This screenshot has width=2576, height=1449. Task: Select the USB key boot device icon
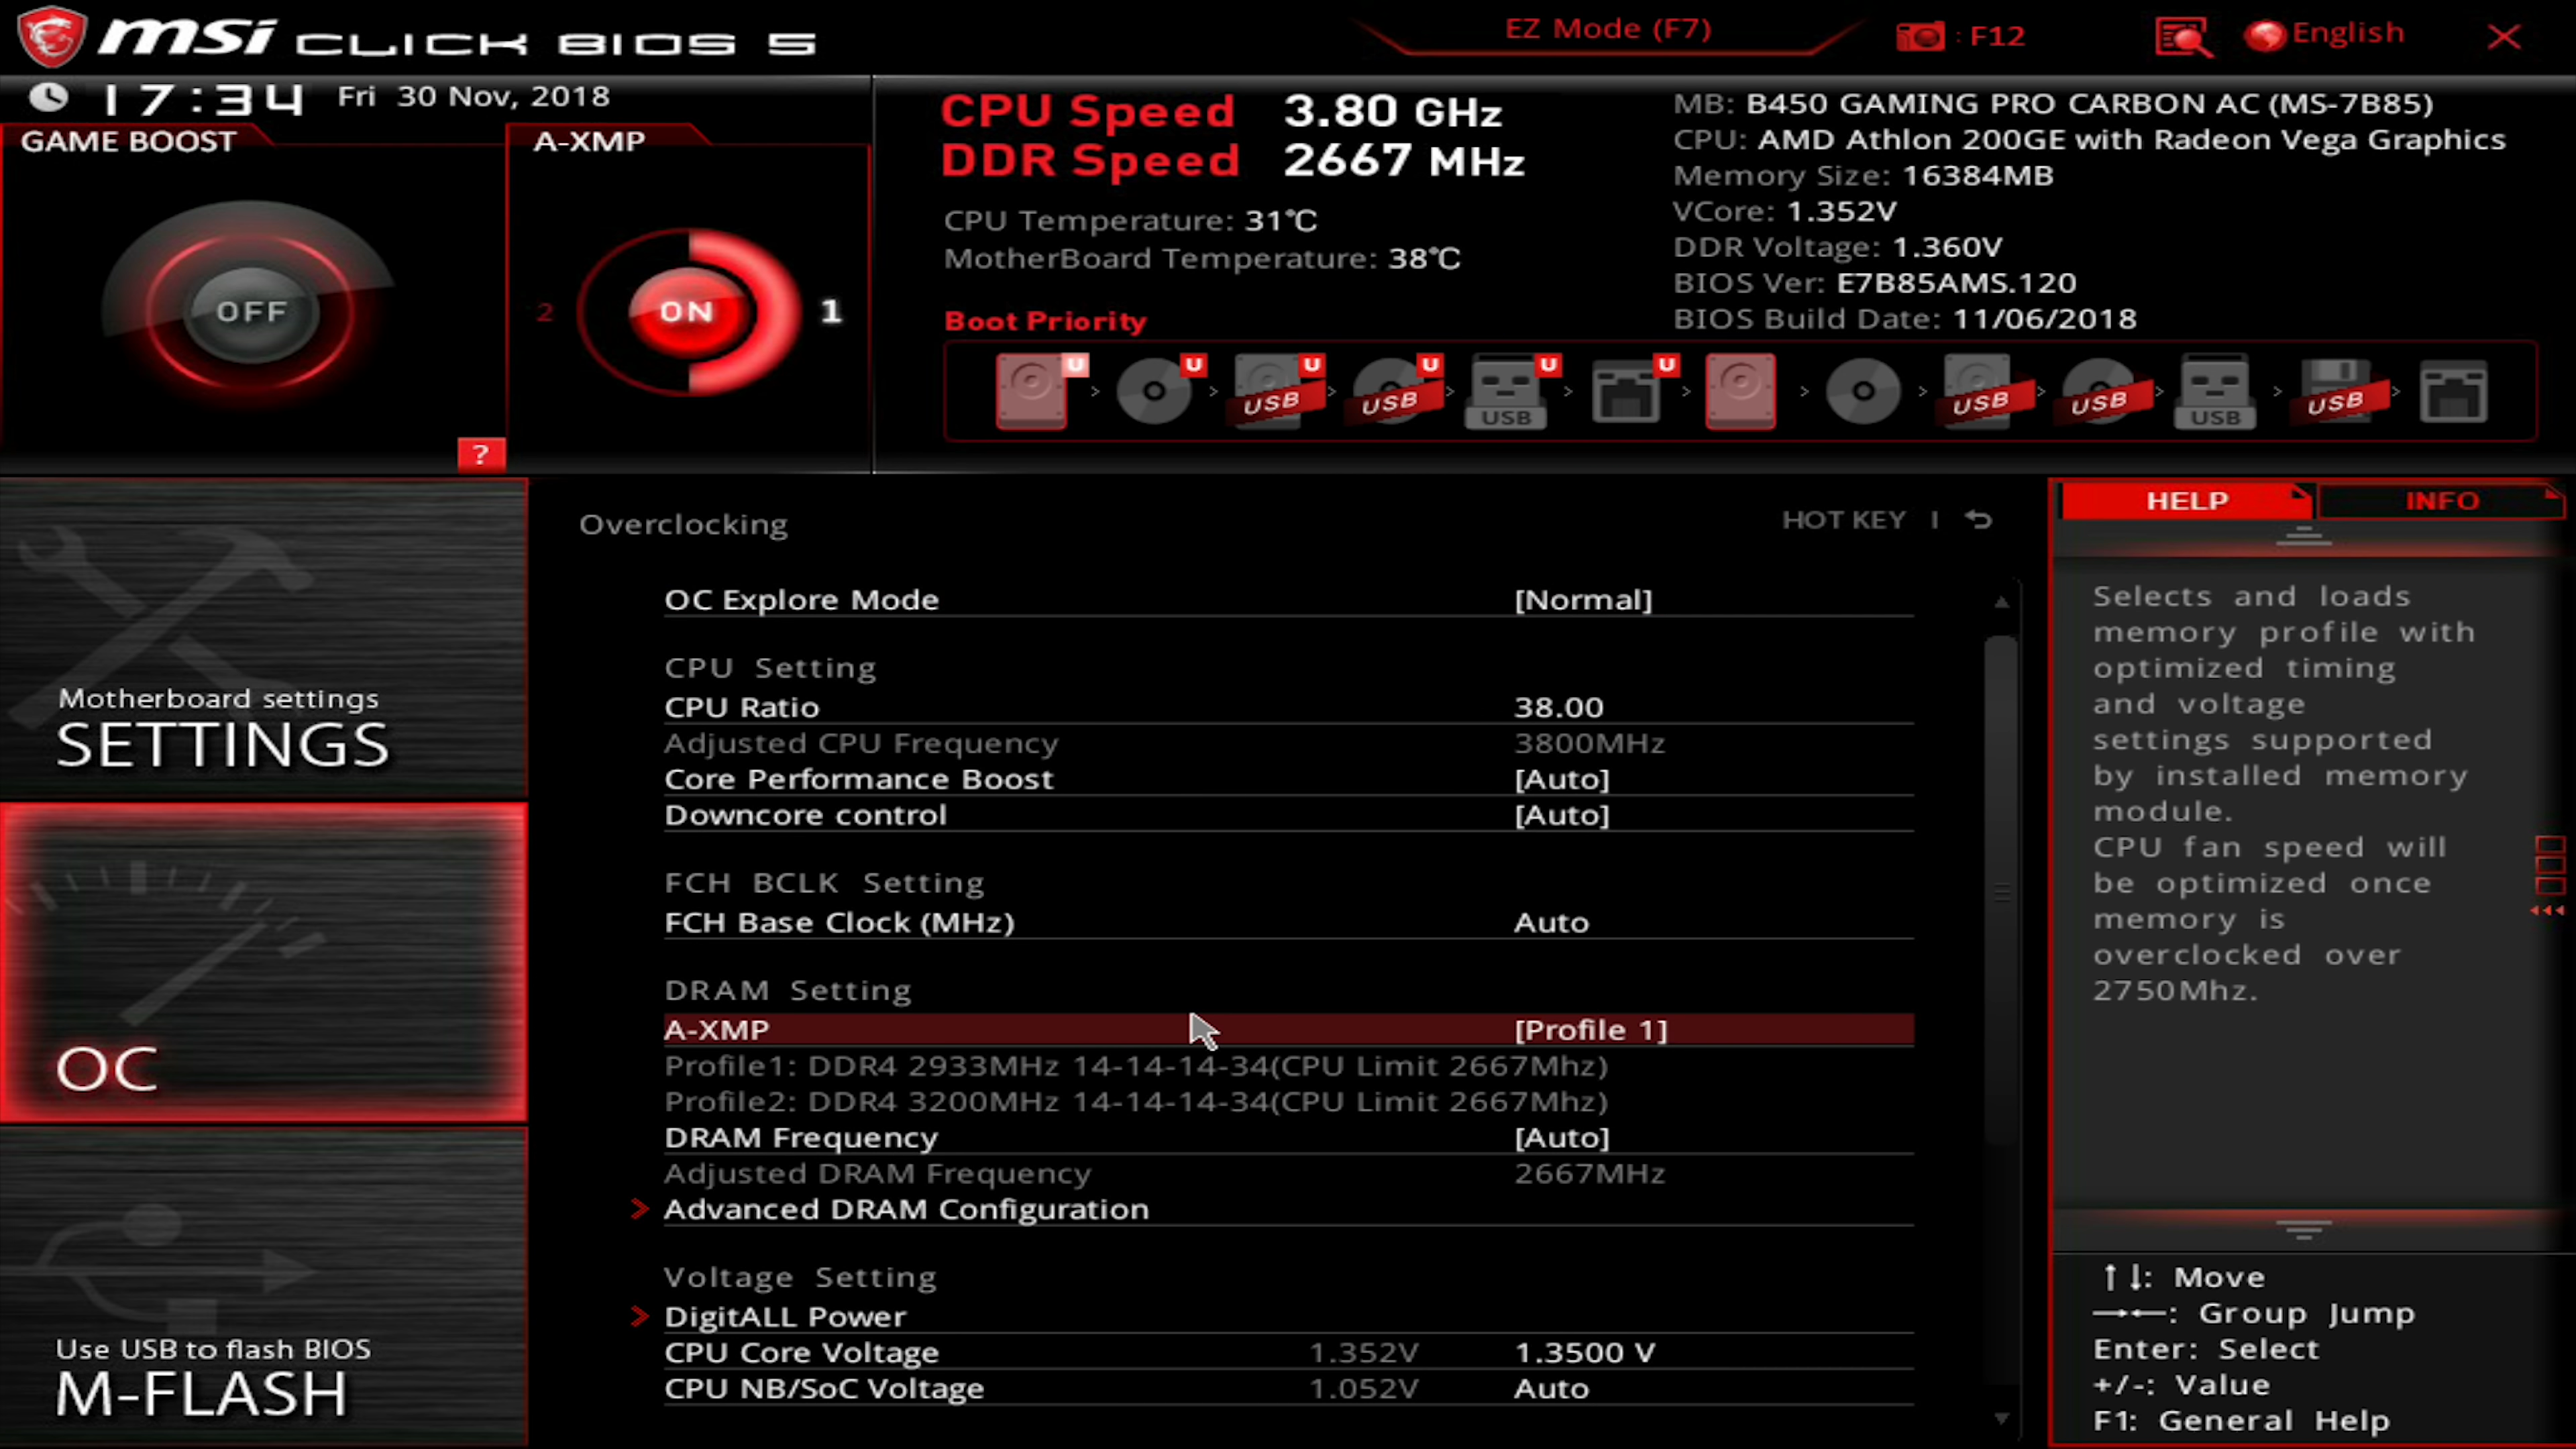pyautogui.click(x=1506, y=392)
